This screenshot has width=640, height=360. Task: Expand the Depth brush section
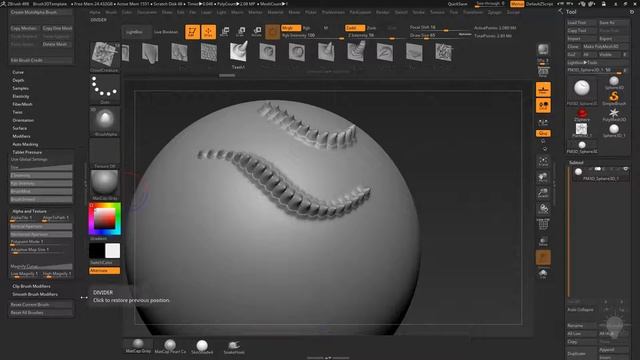coord(18,80)
